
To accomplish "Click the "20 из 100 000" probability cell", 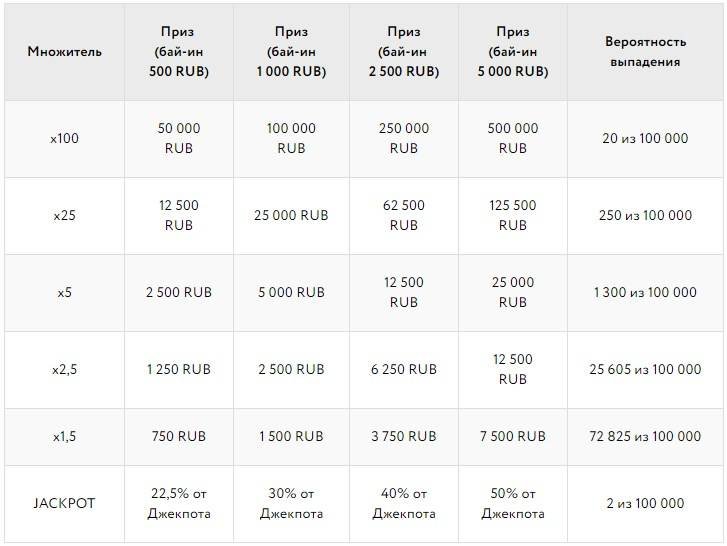I will (645, 138).
